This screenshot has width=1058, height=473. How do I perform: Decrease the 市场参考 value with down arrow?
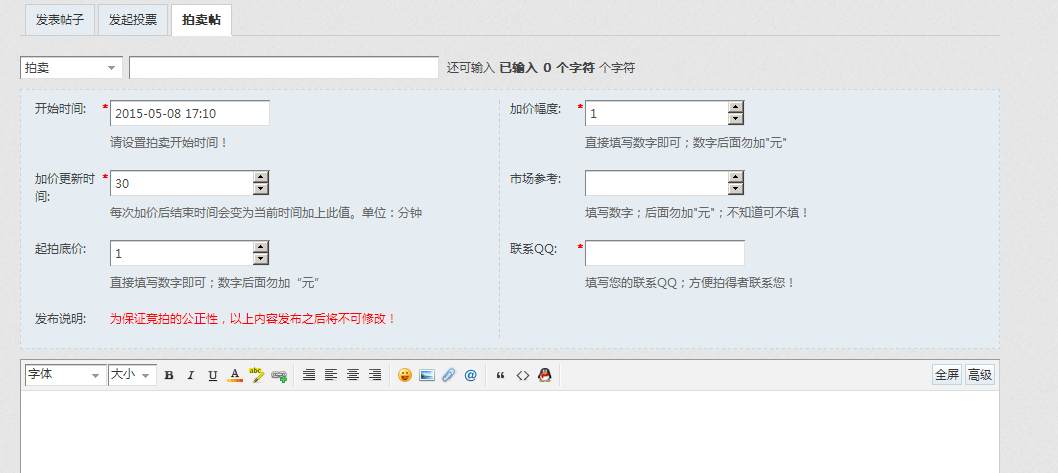tap(736, 189)
